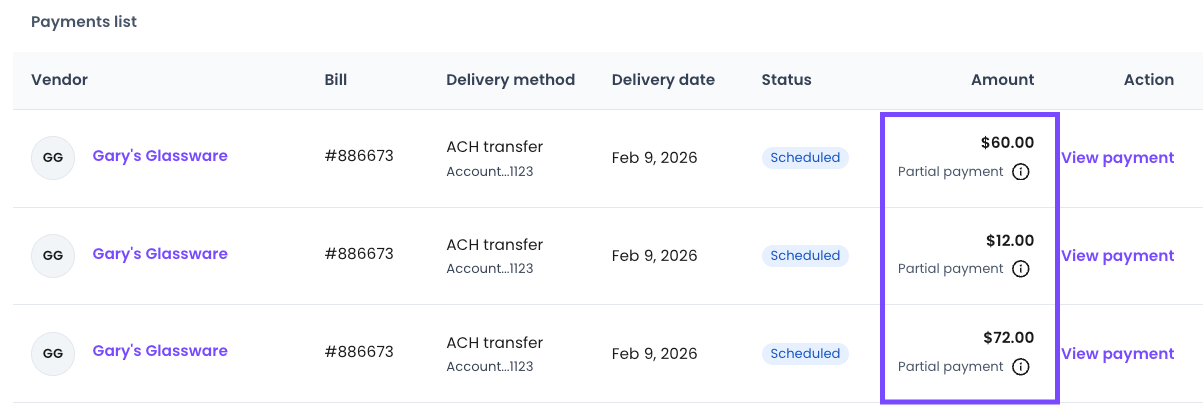Click the Bill column header
The image size is (1203, 405).
[x=336, y=80]
